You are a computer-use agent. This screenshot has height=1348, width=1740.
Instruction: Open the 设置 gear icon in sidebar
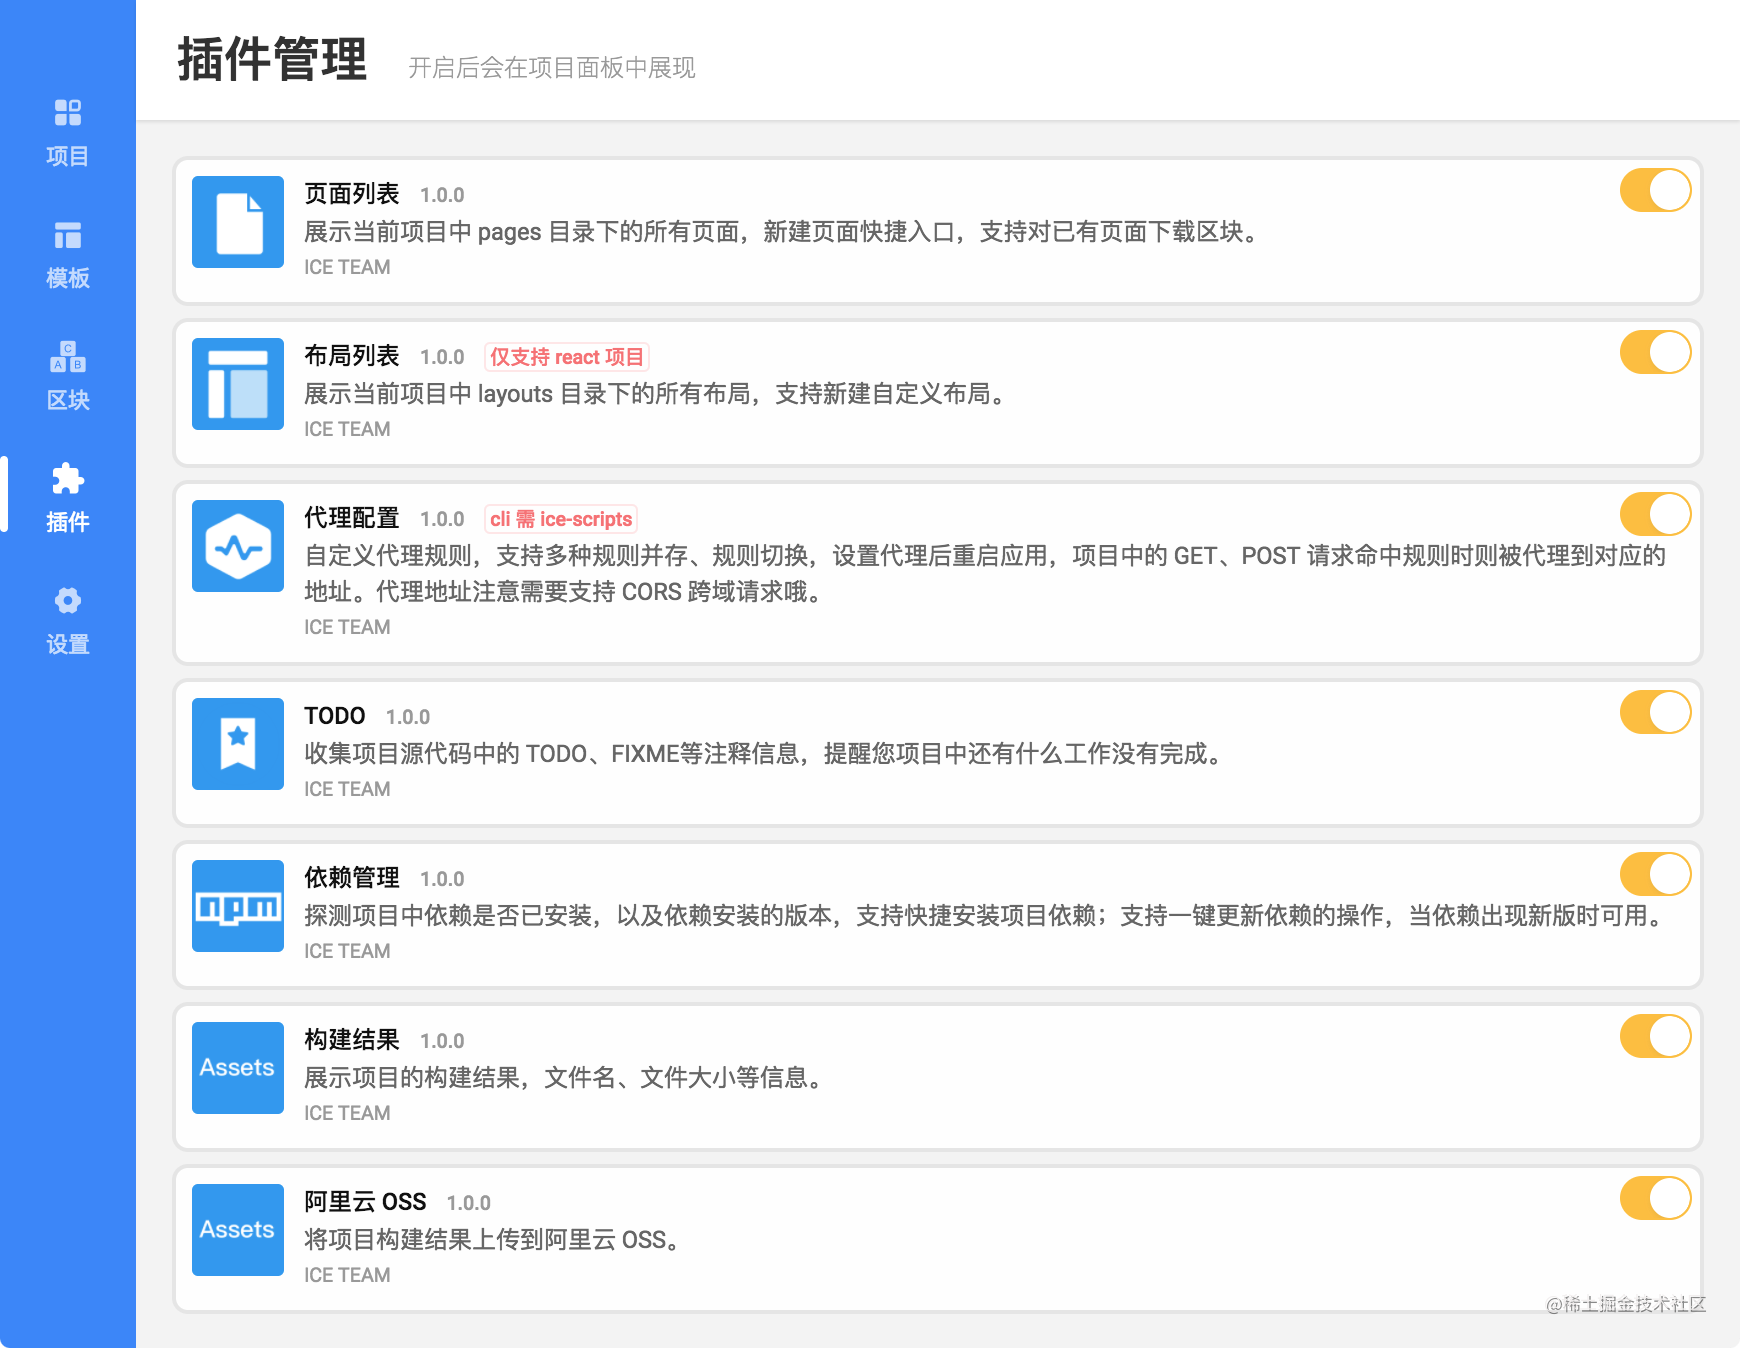pos(67,600)
